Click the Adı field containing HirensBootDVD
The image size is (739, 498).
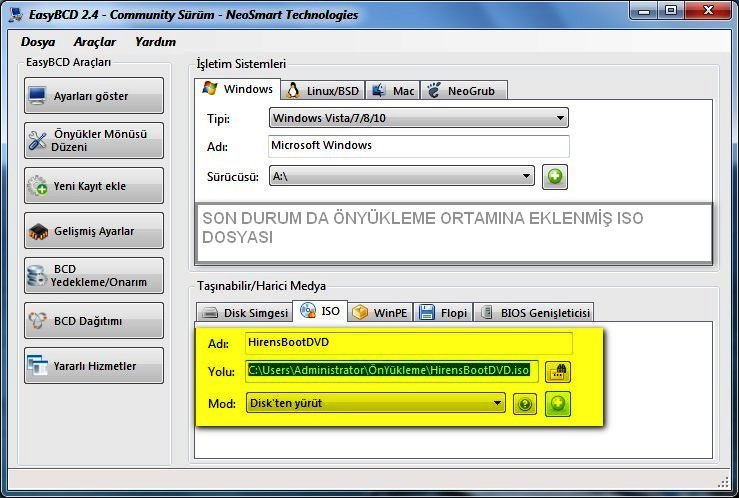click(409, 343)
